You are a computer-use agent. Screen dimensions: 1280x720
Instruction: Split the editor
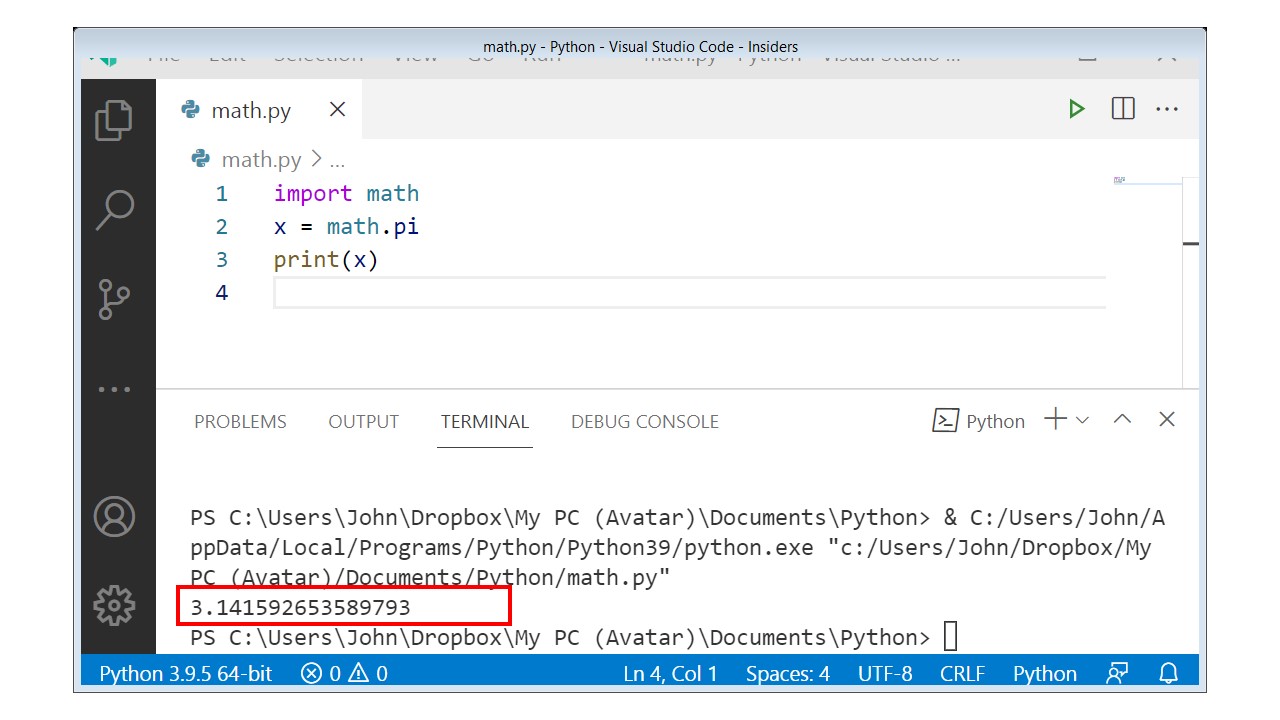tap(1122, 108)
